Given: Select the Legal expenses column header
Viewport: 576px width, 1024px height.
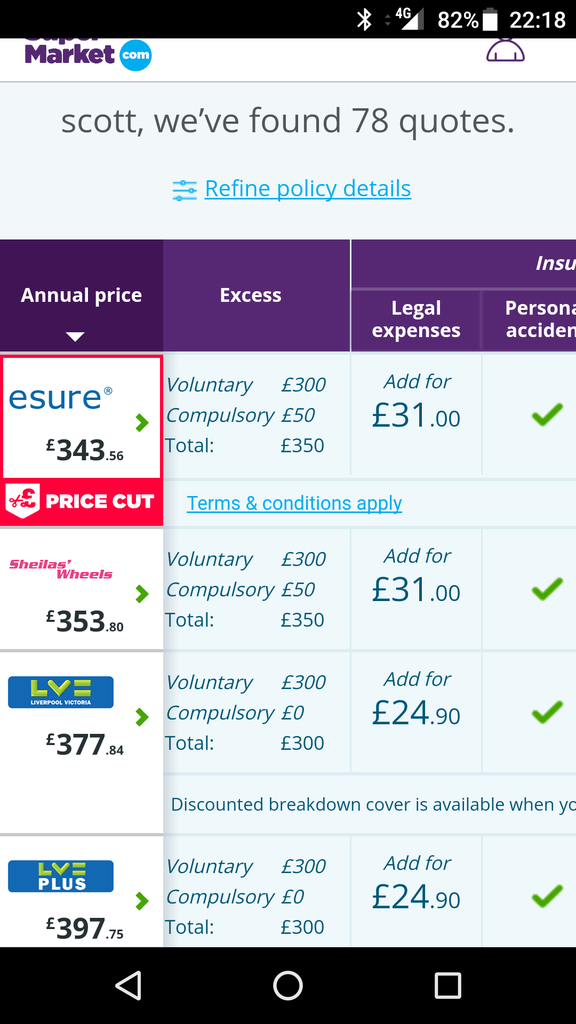Looking at the screenshot, I should 416,319.
